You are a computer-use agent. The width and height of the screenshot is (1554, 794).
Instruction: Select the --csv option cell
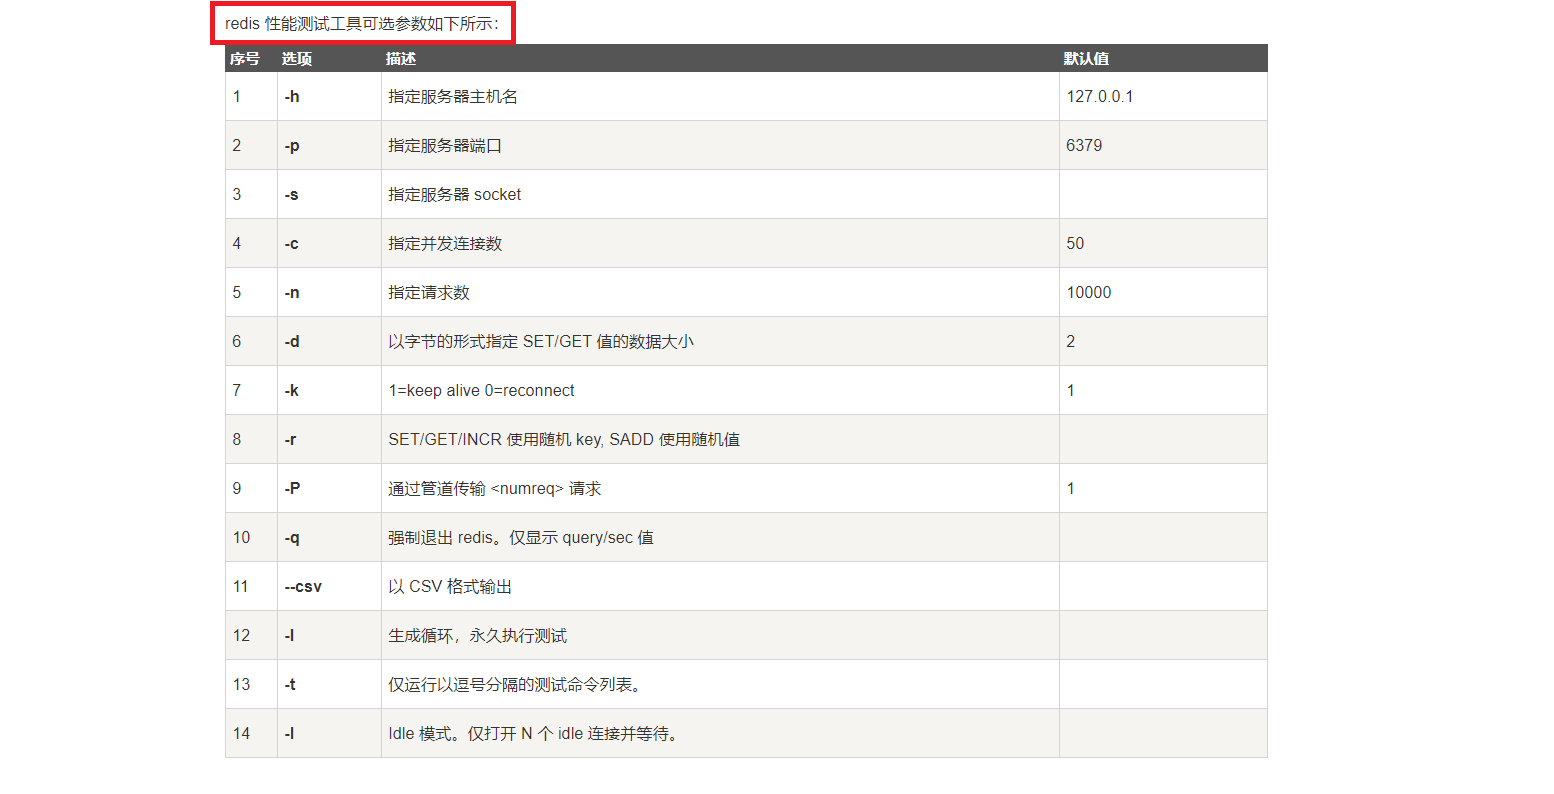tap(303, 587)
